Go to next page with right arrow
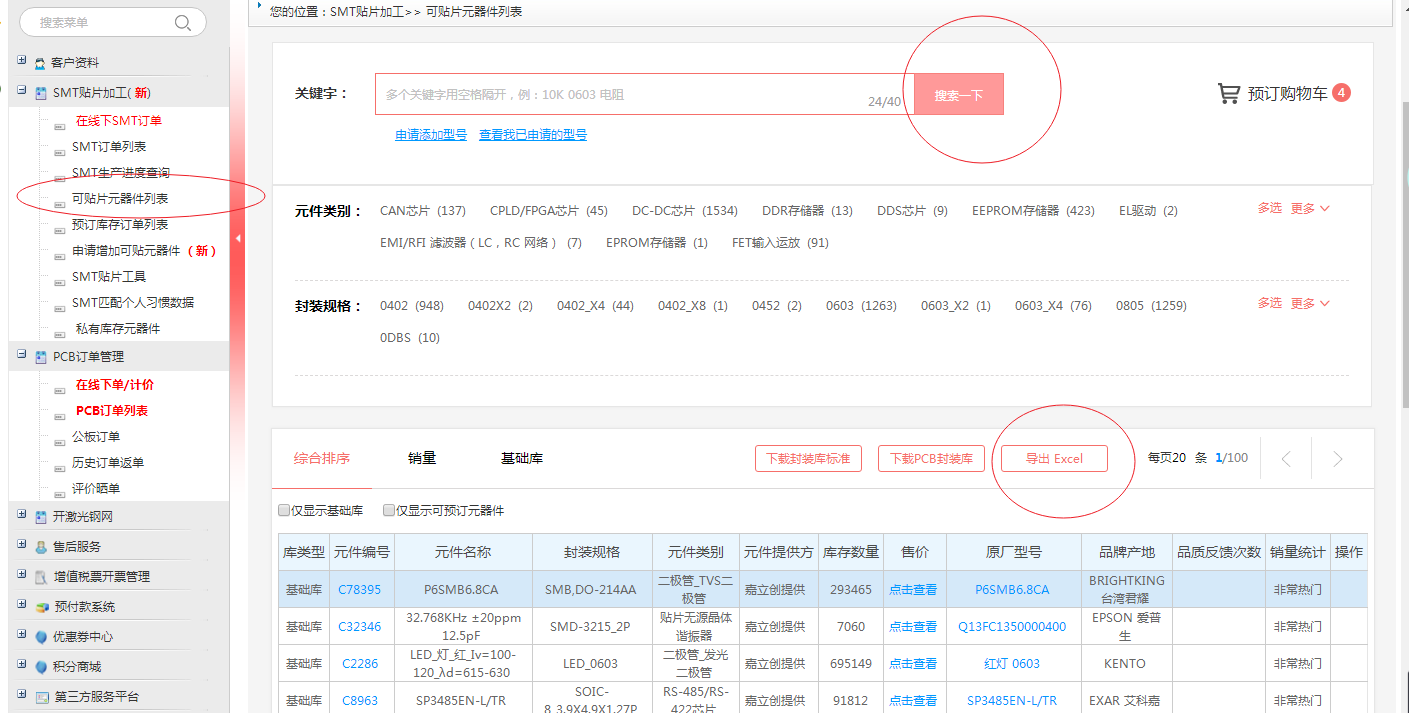 point(1337,459)
